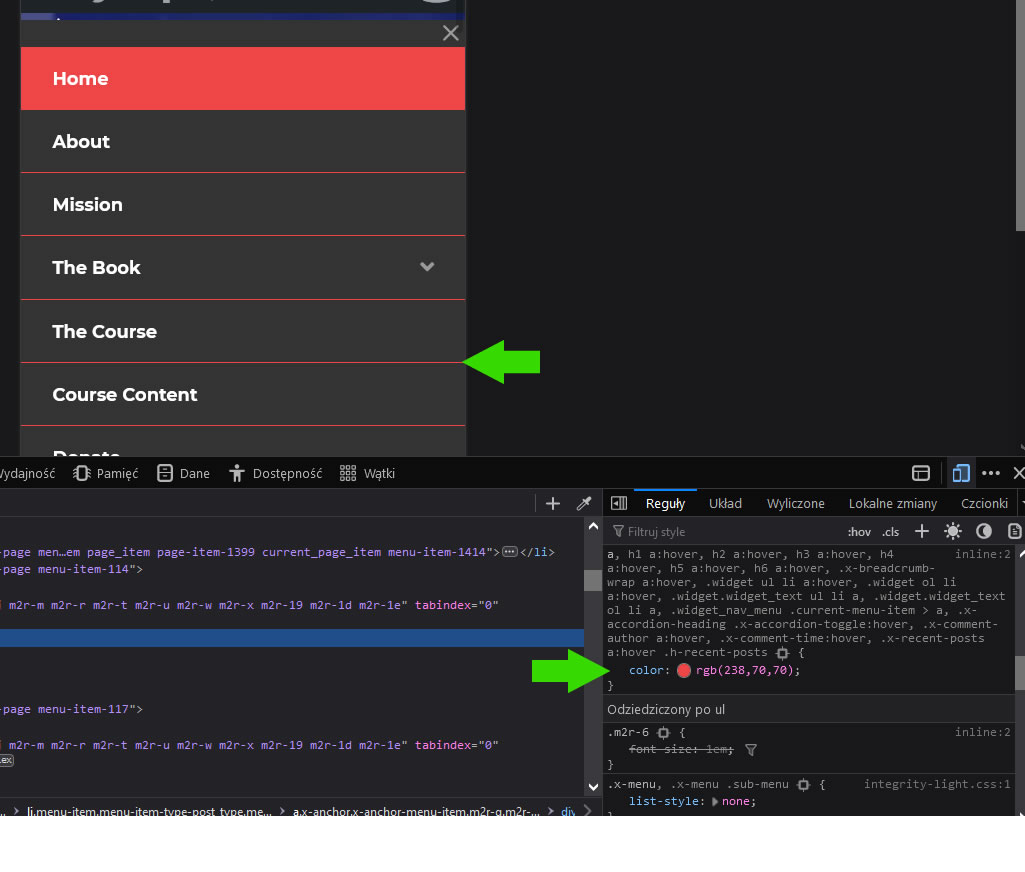Toggle responsive design mode icon
Screen dimensions: 1025x872
click(961, 473)
